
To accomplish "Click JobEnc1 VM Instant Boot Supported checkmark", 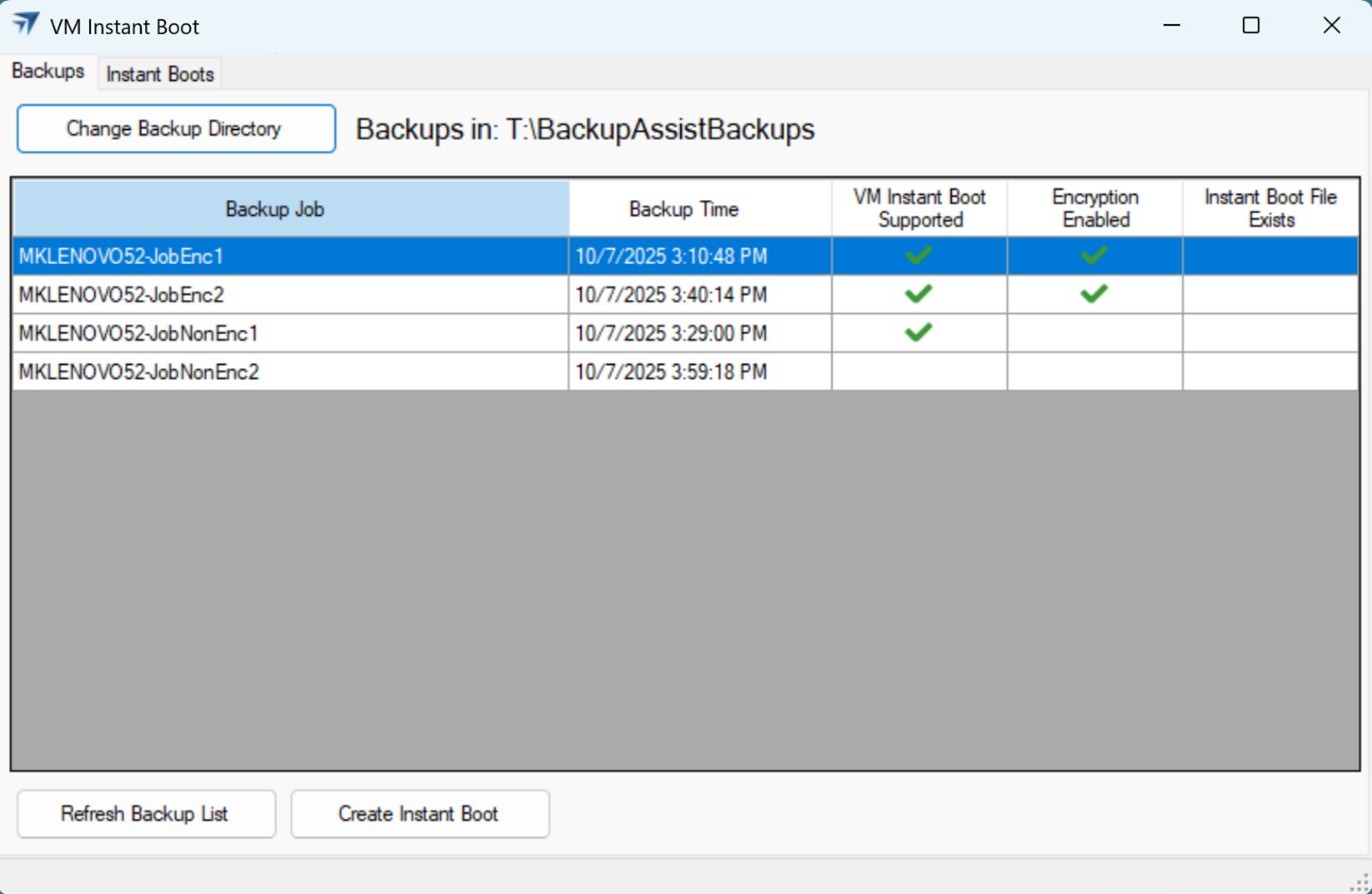I will point(918,256).
